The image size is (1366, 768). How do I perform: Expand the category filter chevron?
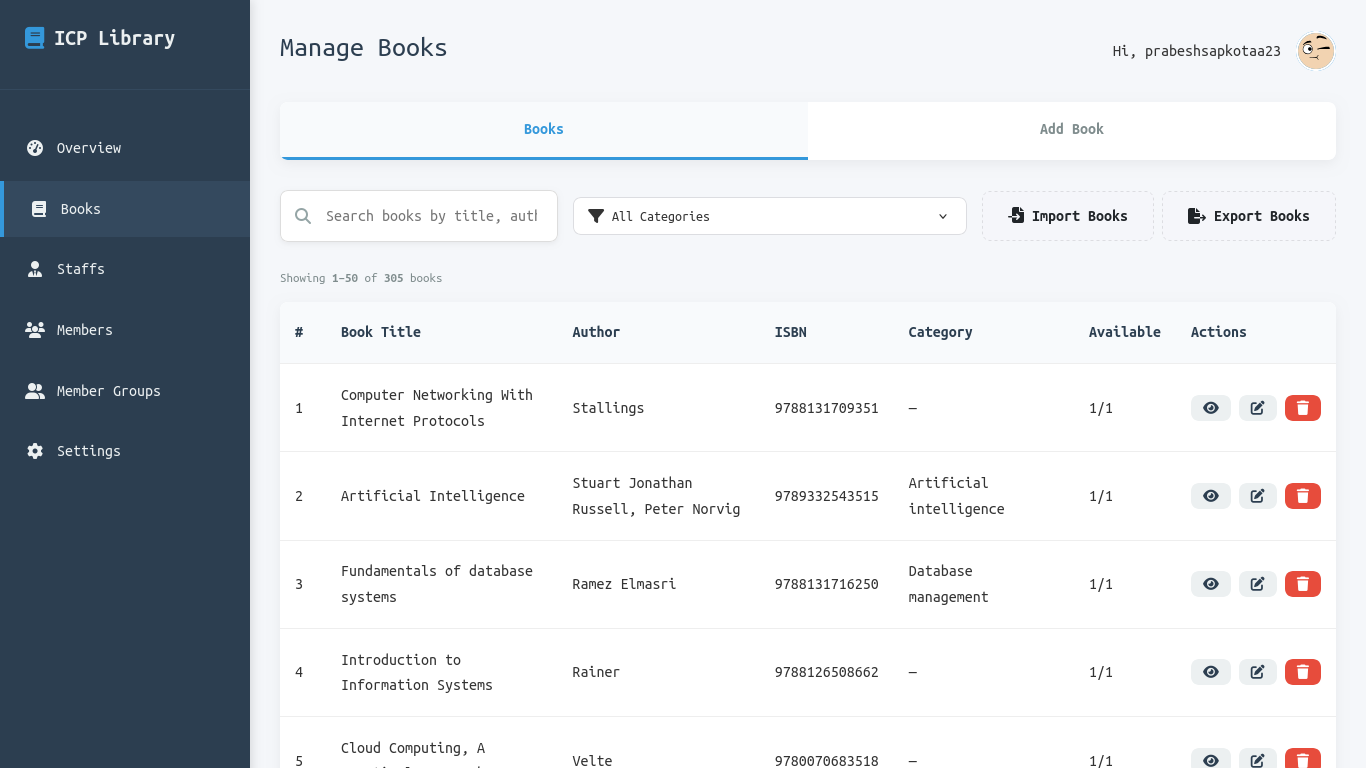tap(941, 216)
